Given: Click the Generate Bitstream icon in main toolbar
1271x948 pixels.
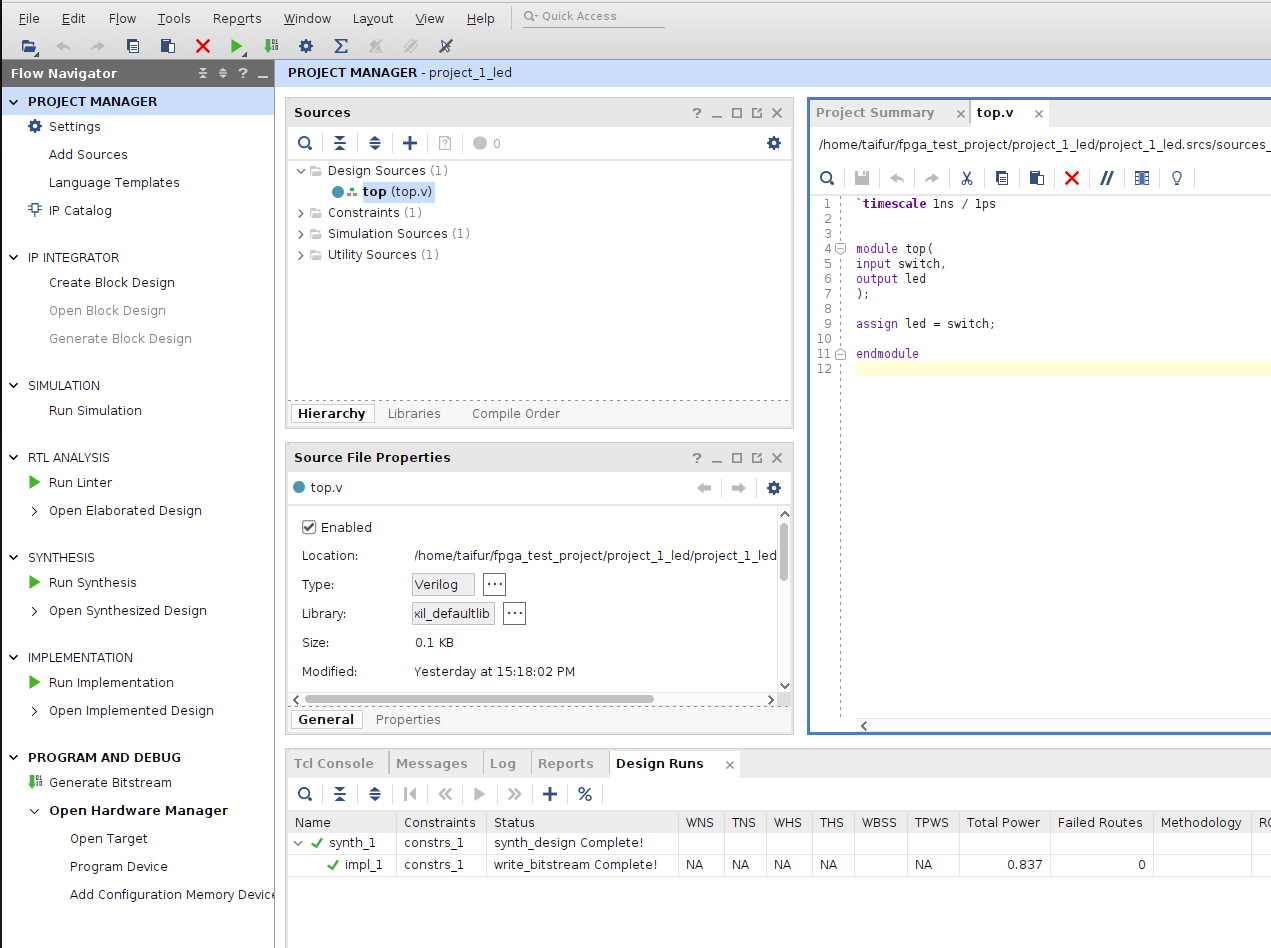Looking at the screenshot, I should [271, 46].
